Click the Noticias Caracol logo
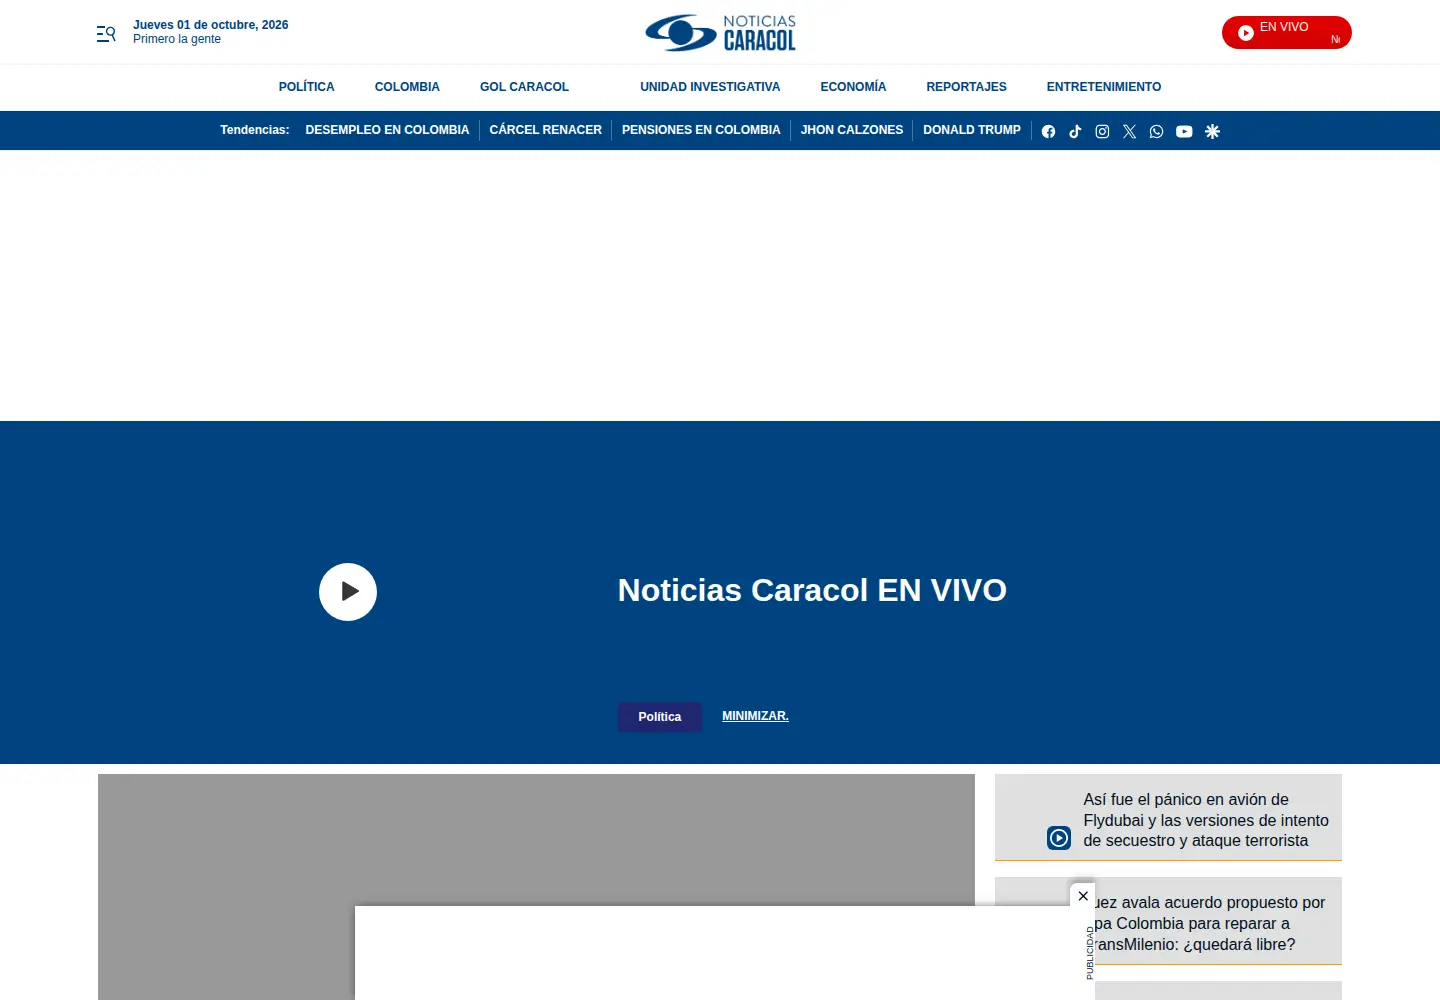This screenshot has width=1440, height=1000. (721, 33)
